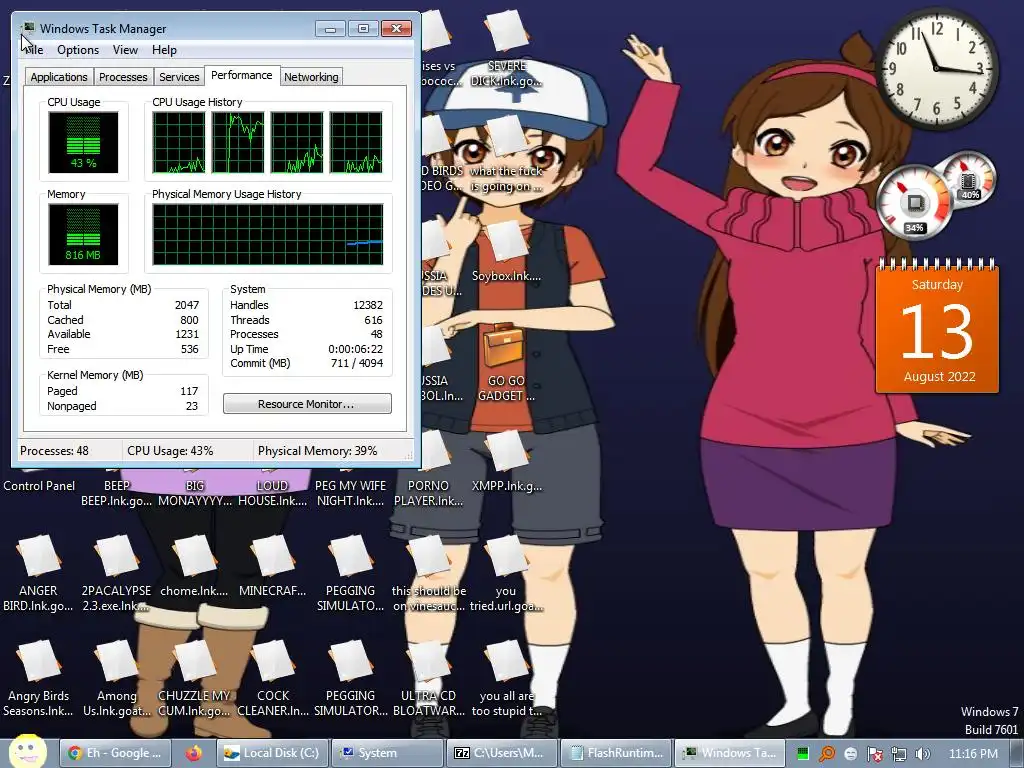The image size is (1024, 768).
Task: Open the volume speaker tray icon
Action: tap(922, 754)
